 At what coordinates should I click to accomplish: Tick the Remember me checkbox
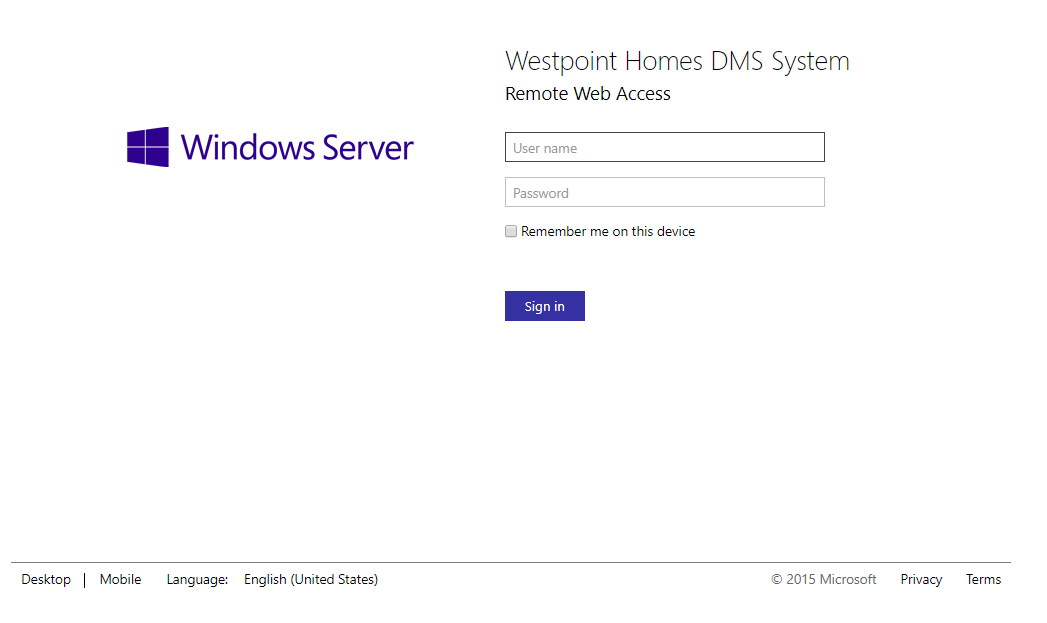[511, 231]
